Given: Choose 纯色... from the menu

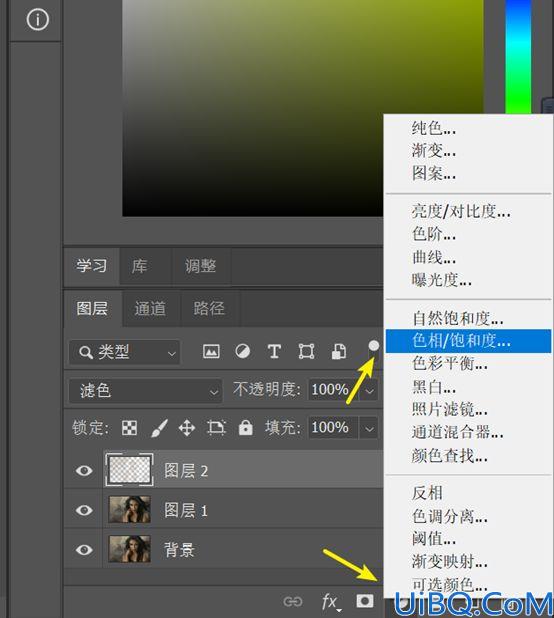Looking at the screenshot, I should point(468,128).
